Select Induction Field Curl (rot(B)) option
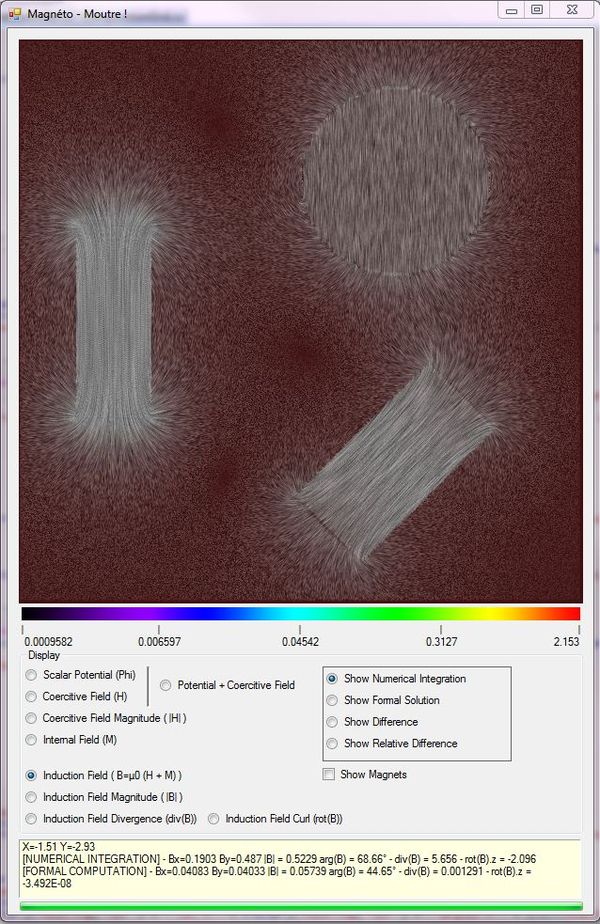 214,819
